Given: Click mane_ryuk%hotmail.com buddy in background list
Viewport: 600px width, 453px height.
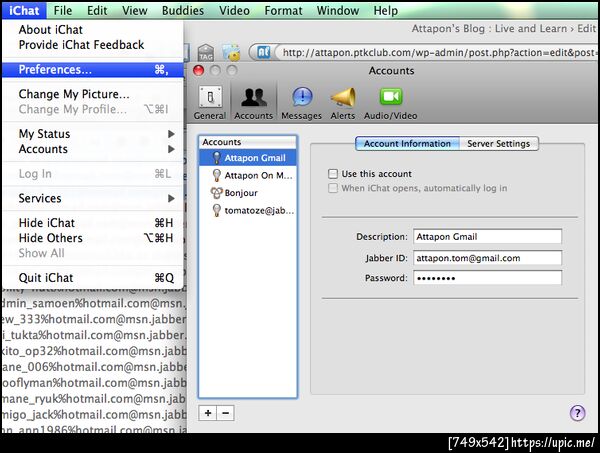Looking at the screenshot, I should tap(94, 399).
